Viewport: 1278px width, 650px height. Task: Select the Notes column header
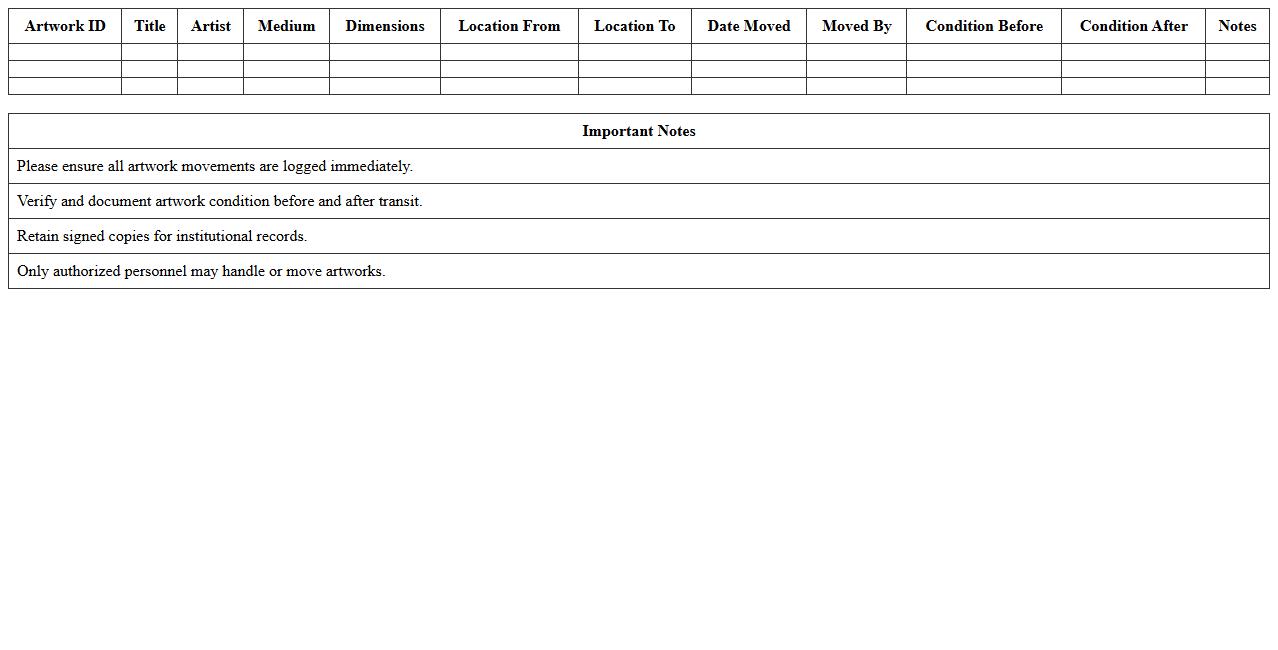1237,26
